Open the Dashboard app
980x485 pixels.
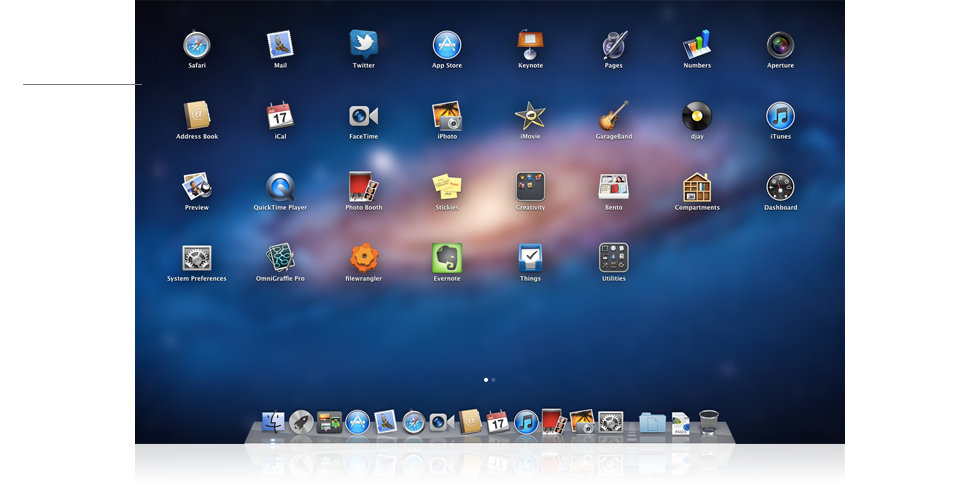tap(780, 187)
